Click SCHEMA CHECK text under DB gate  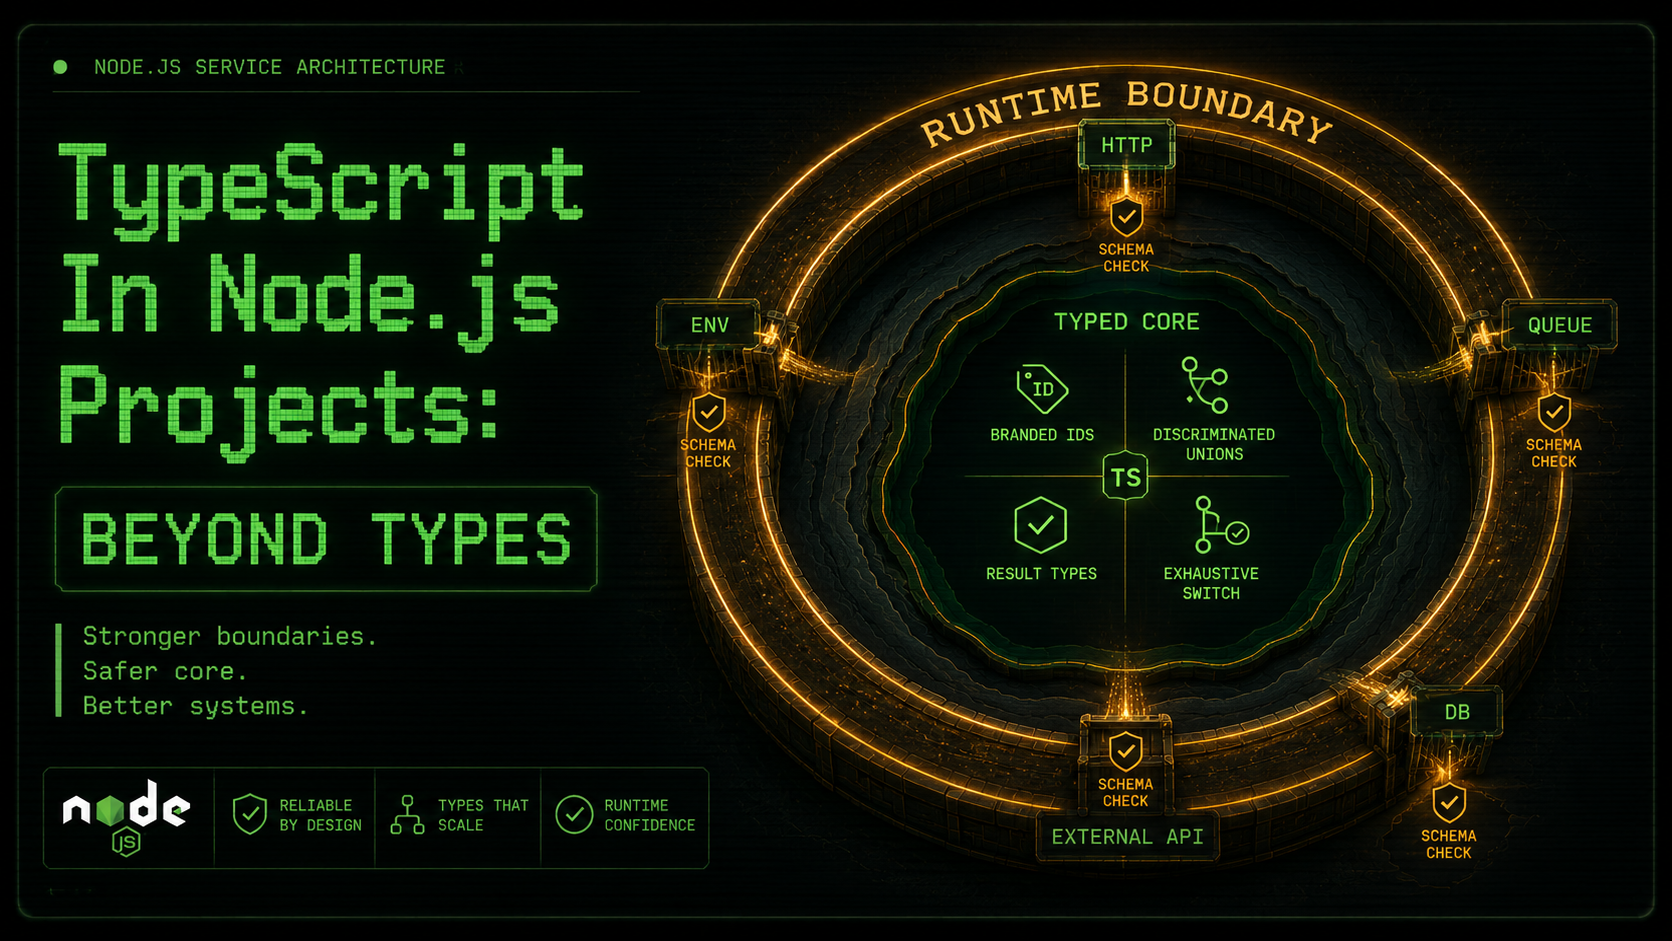pos(1449,844)
